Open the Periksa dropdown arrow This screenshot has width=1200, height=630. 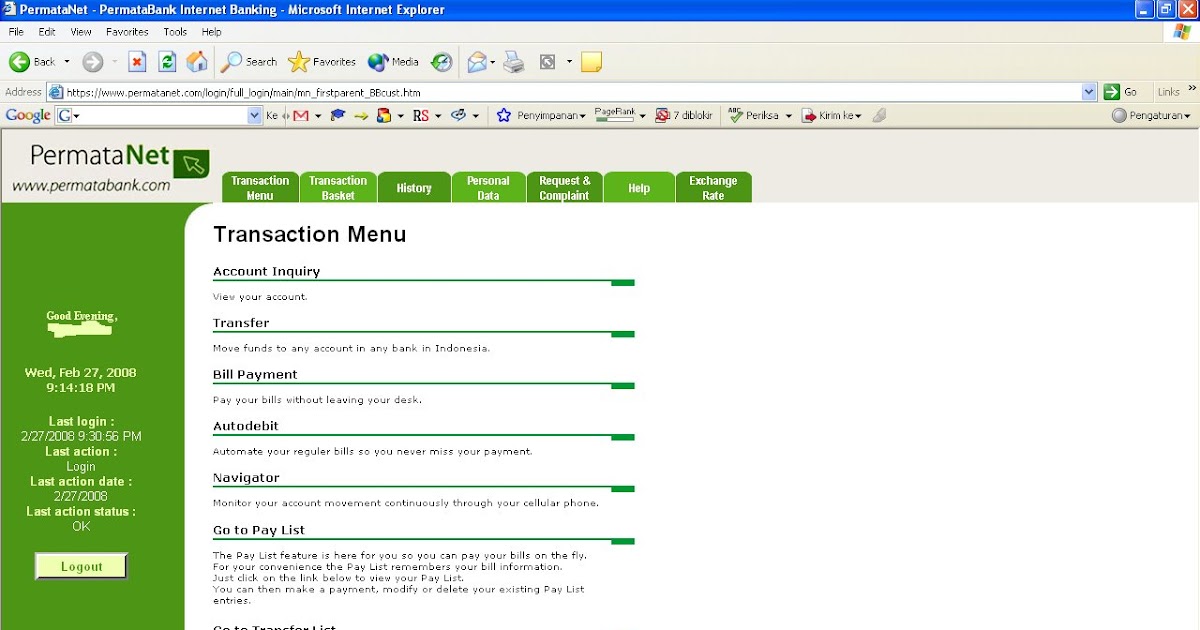coord(788,116)
